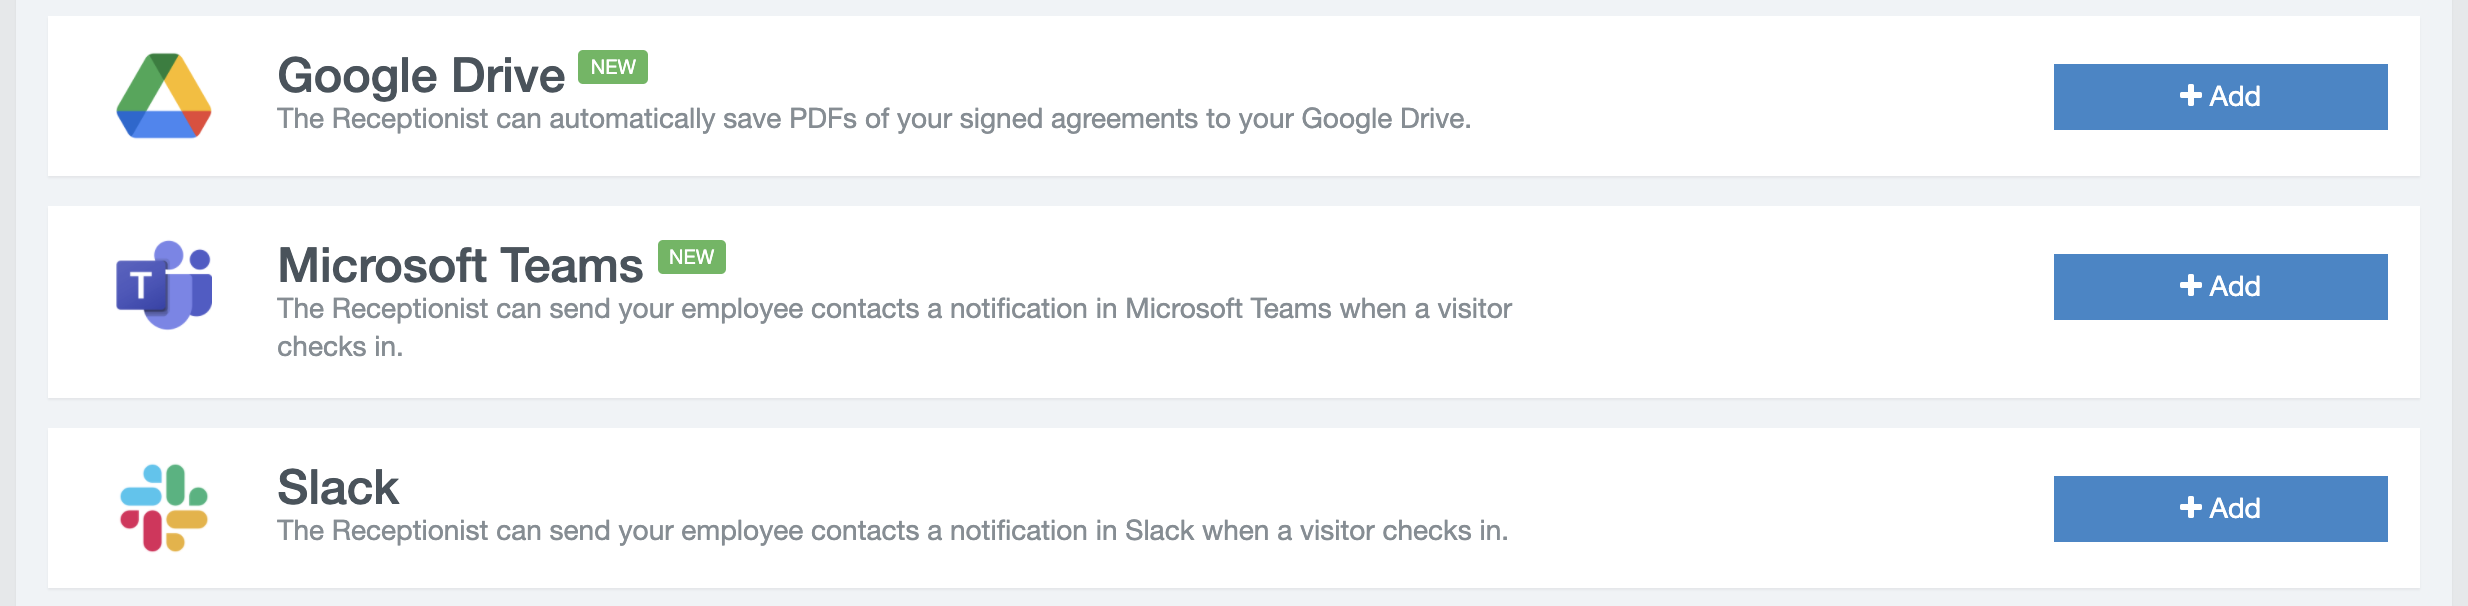
Task: Click the plus icon on Slack Add button
Action: pos(2190,507)
